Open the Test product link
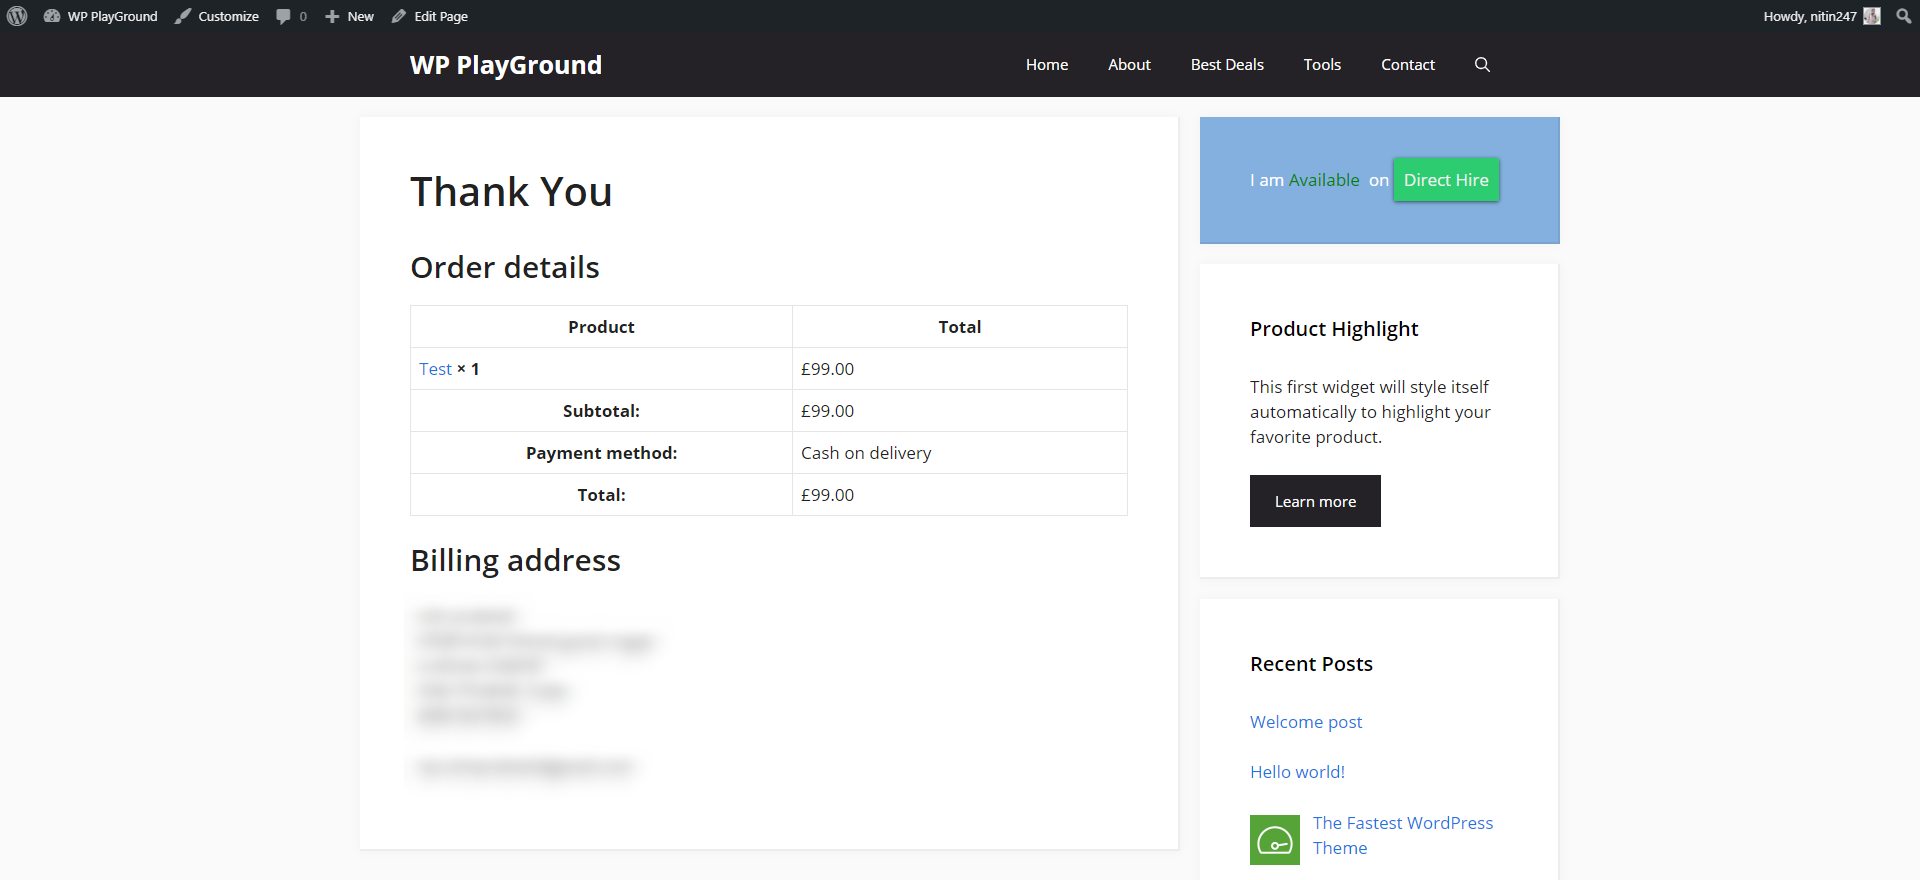The image size is (1920, 880). point(435,369)
